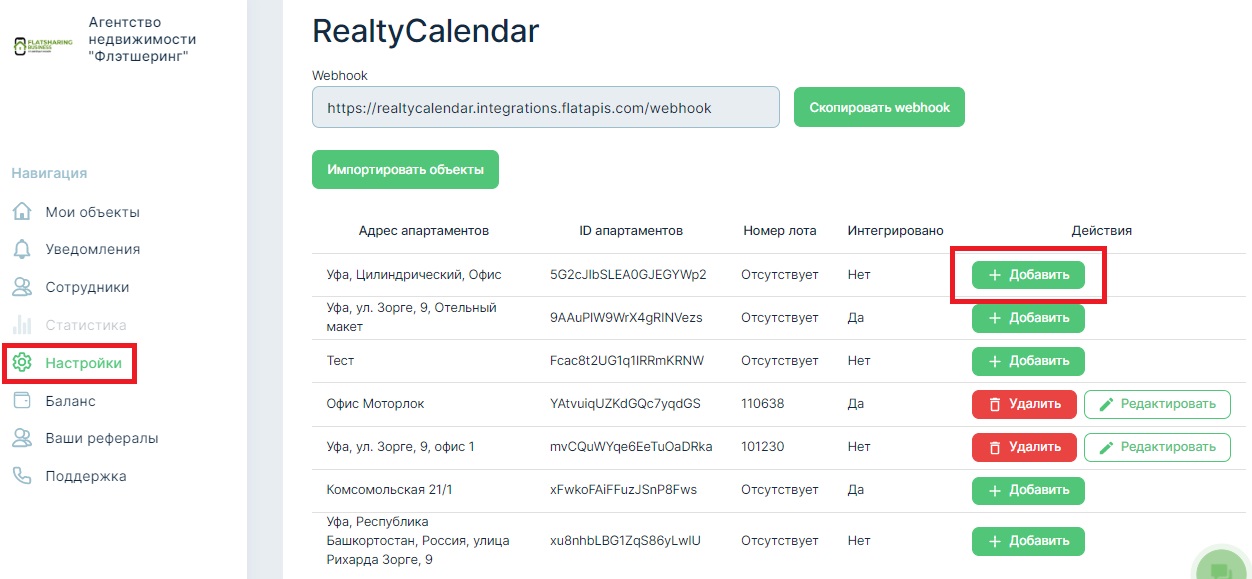
Task: Click the bell icon for Уведомления
Action: tap(22, 249)
